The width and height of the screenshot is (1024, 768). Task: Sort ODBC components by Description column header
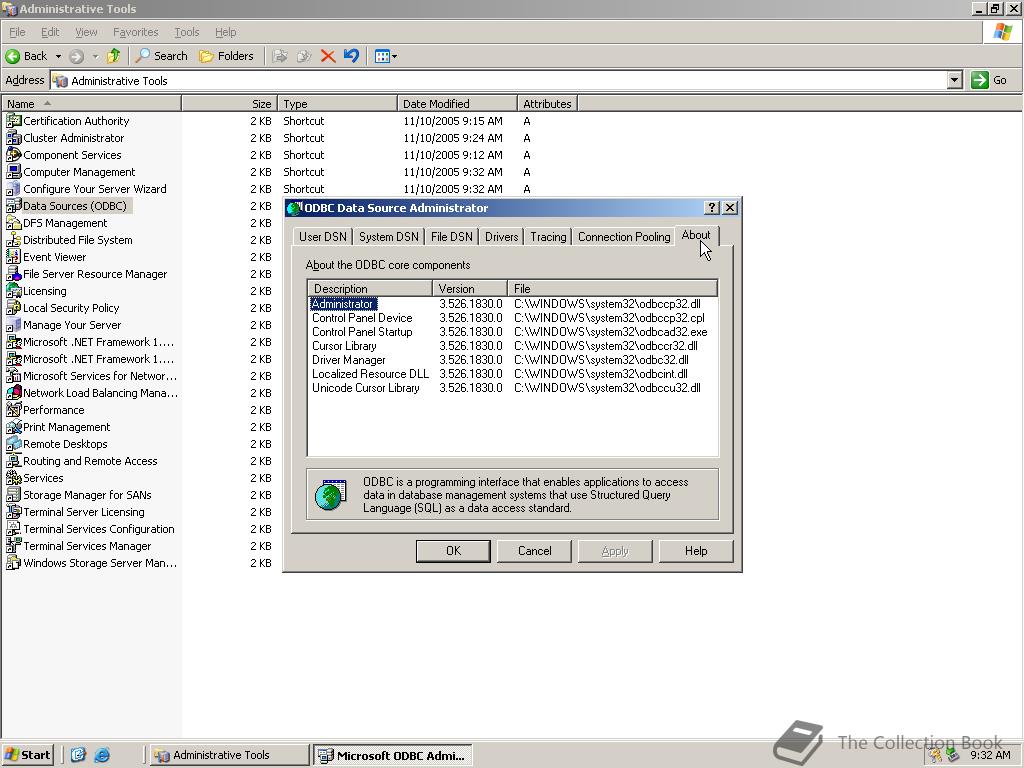coord(370,288)
